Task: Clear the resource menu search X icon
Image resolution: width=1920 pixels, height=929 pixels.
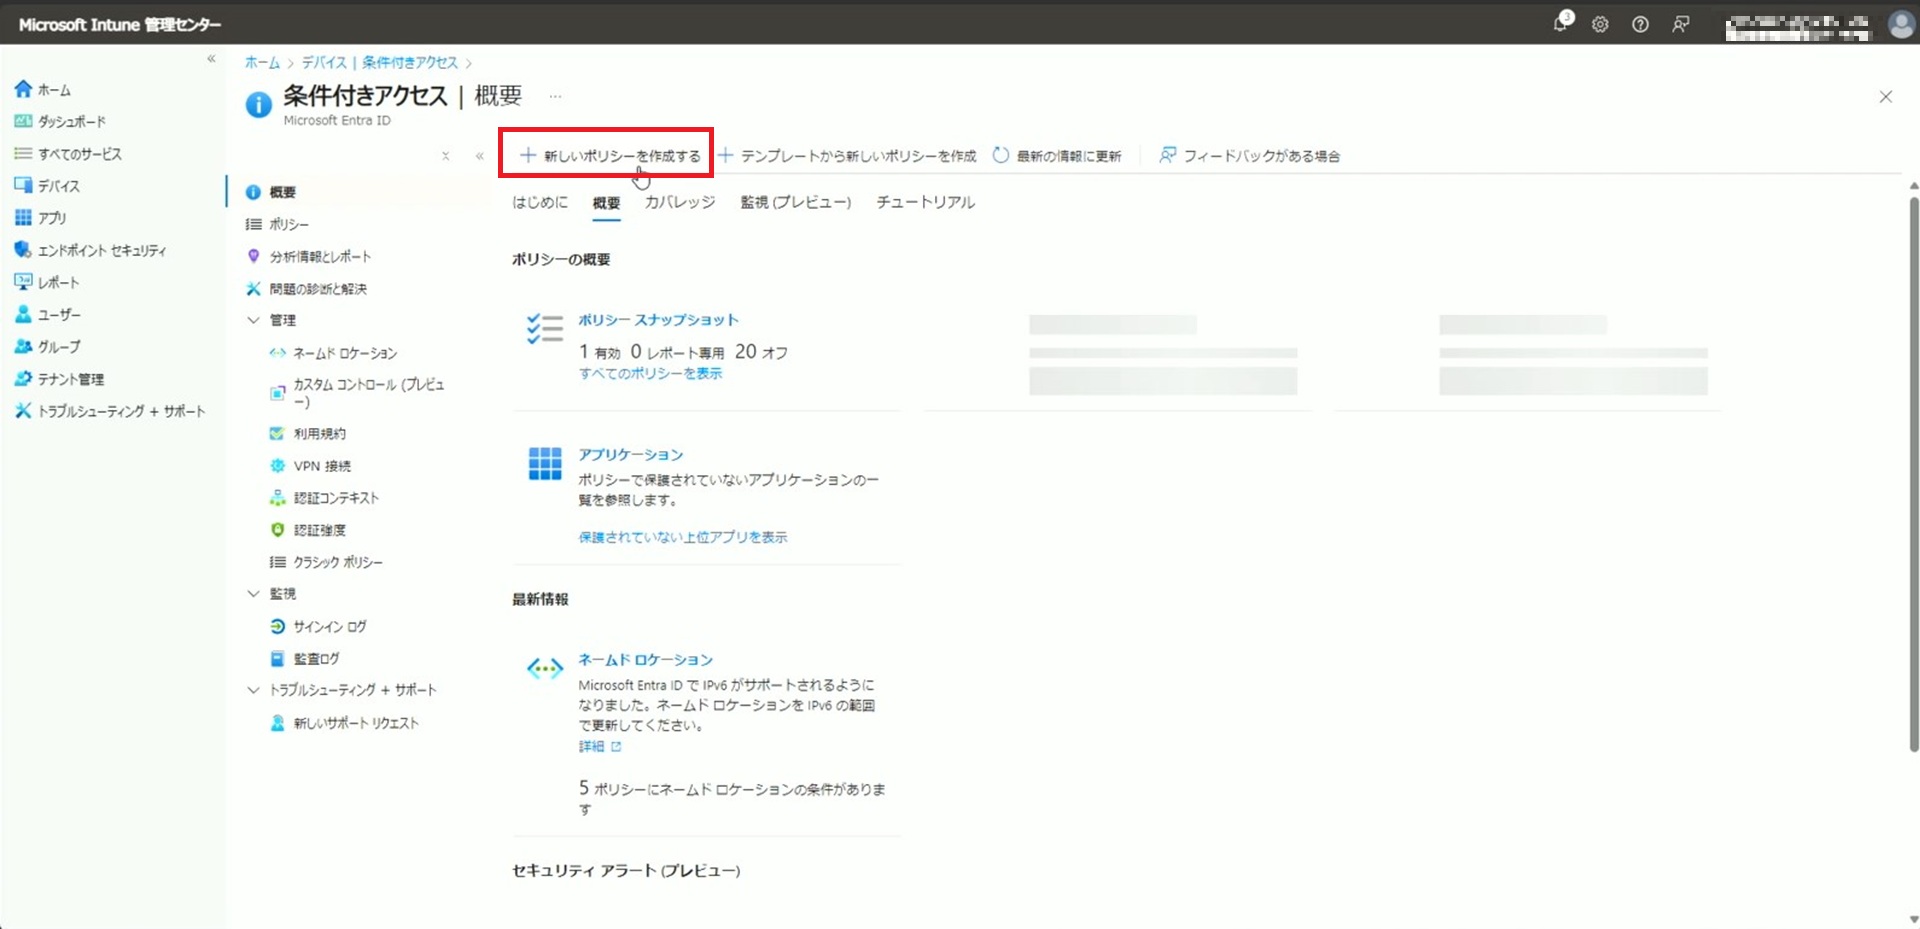Action: 446,156
